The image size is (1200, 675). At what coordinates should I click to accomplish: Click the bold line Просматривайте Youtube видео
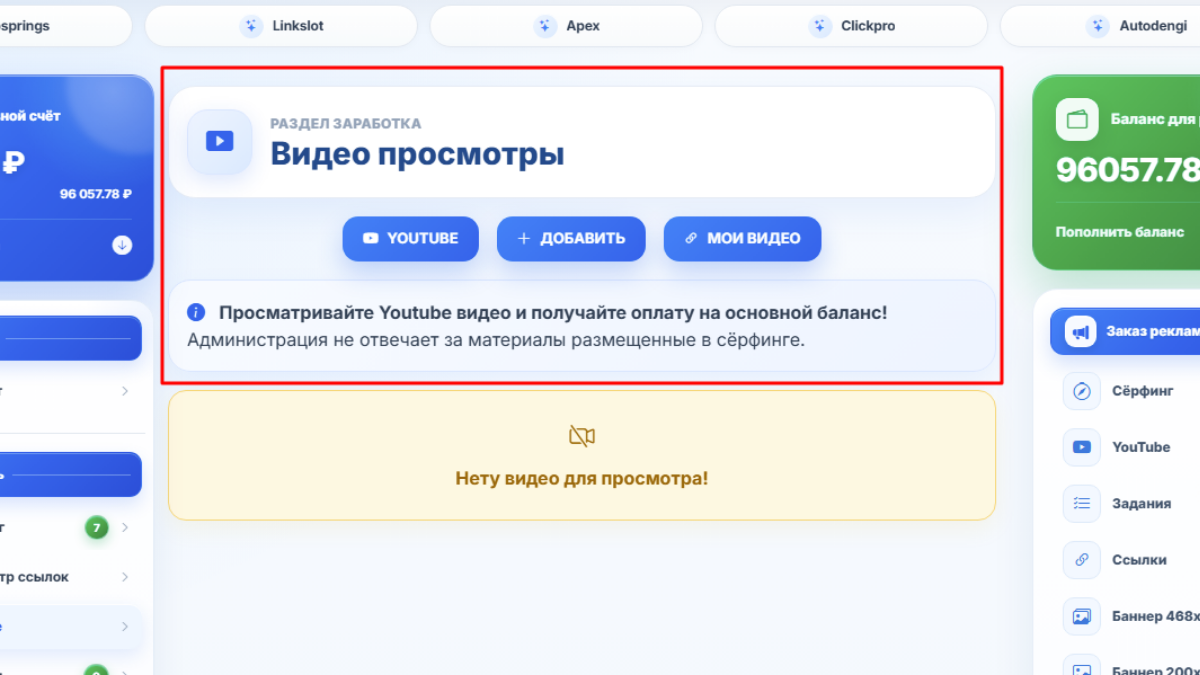553,313
